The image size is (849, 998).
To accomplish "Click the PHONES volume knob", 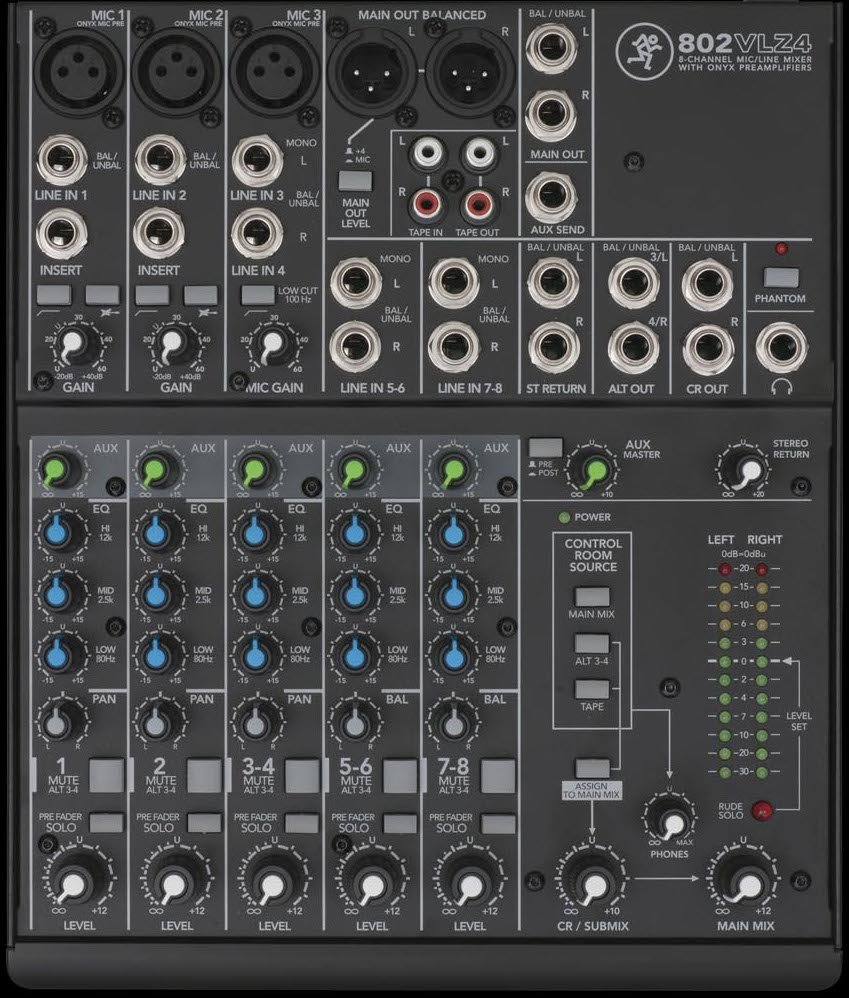I will (670, 820).
